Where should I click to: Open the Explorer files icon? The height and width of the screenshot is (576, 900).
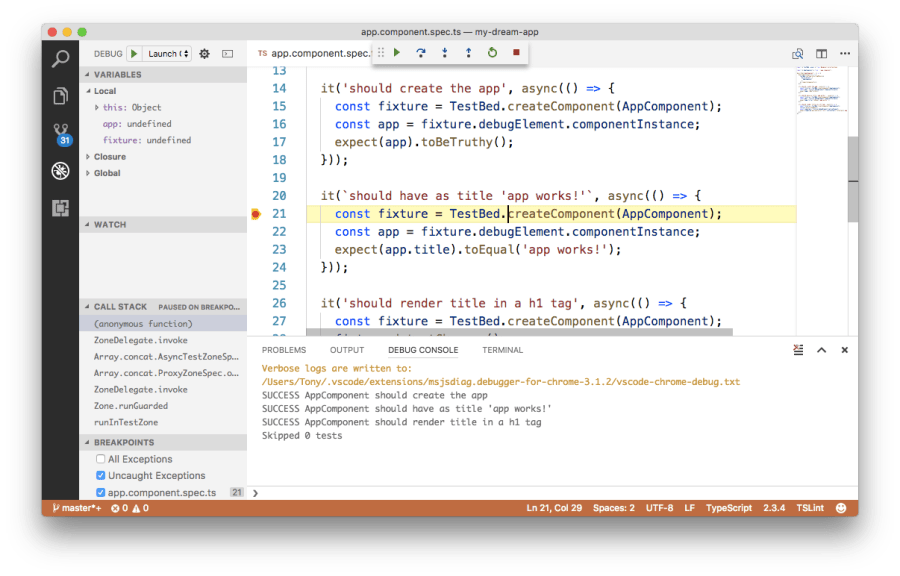60,96
